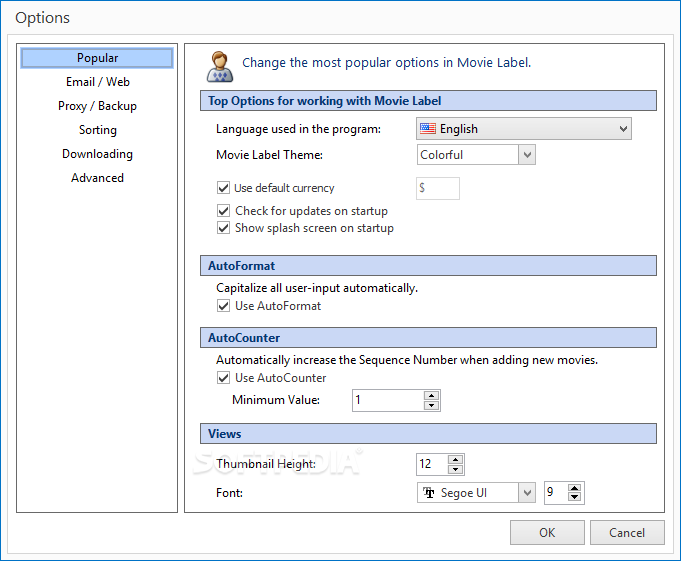Click the AutoCounter section header
681x561 pixels.
[428, 338]
